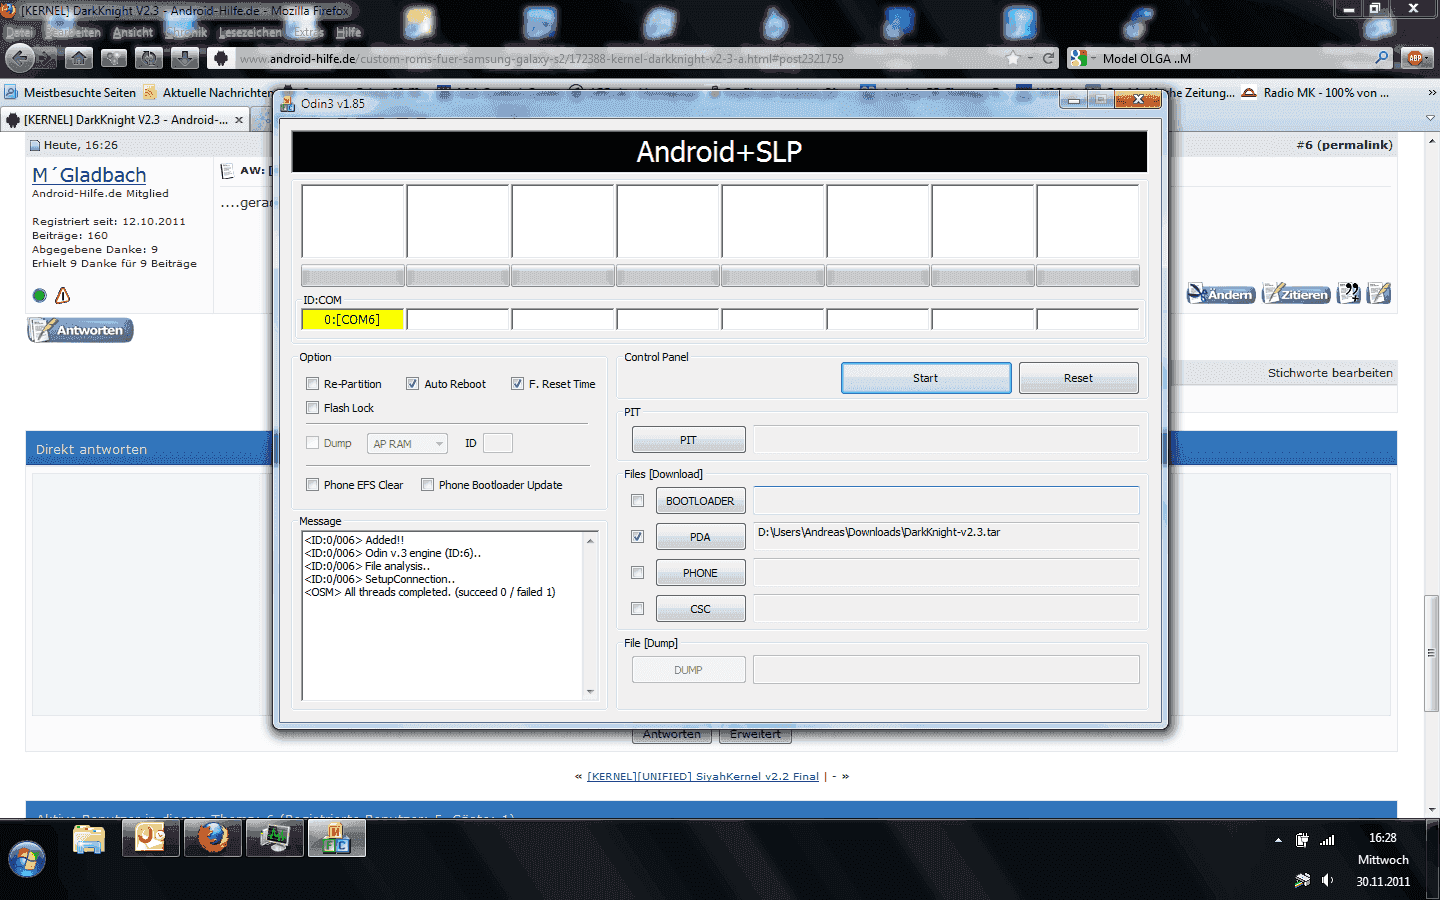The width and height of the screenshot is (1440, 900).
Task: Open the #6 permalink
Action: (1344, 145)
